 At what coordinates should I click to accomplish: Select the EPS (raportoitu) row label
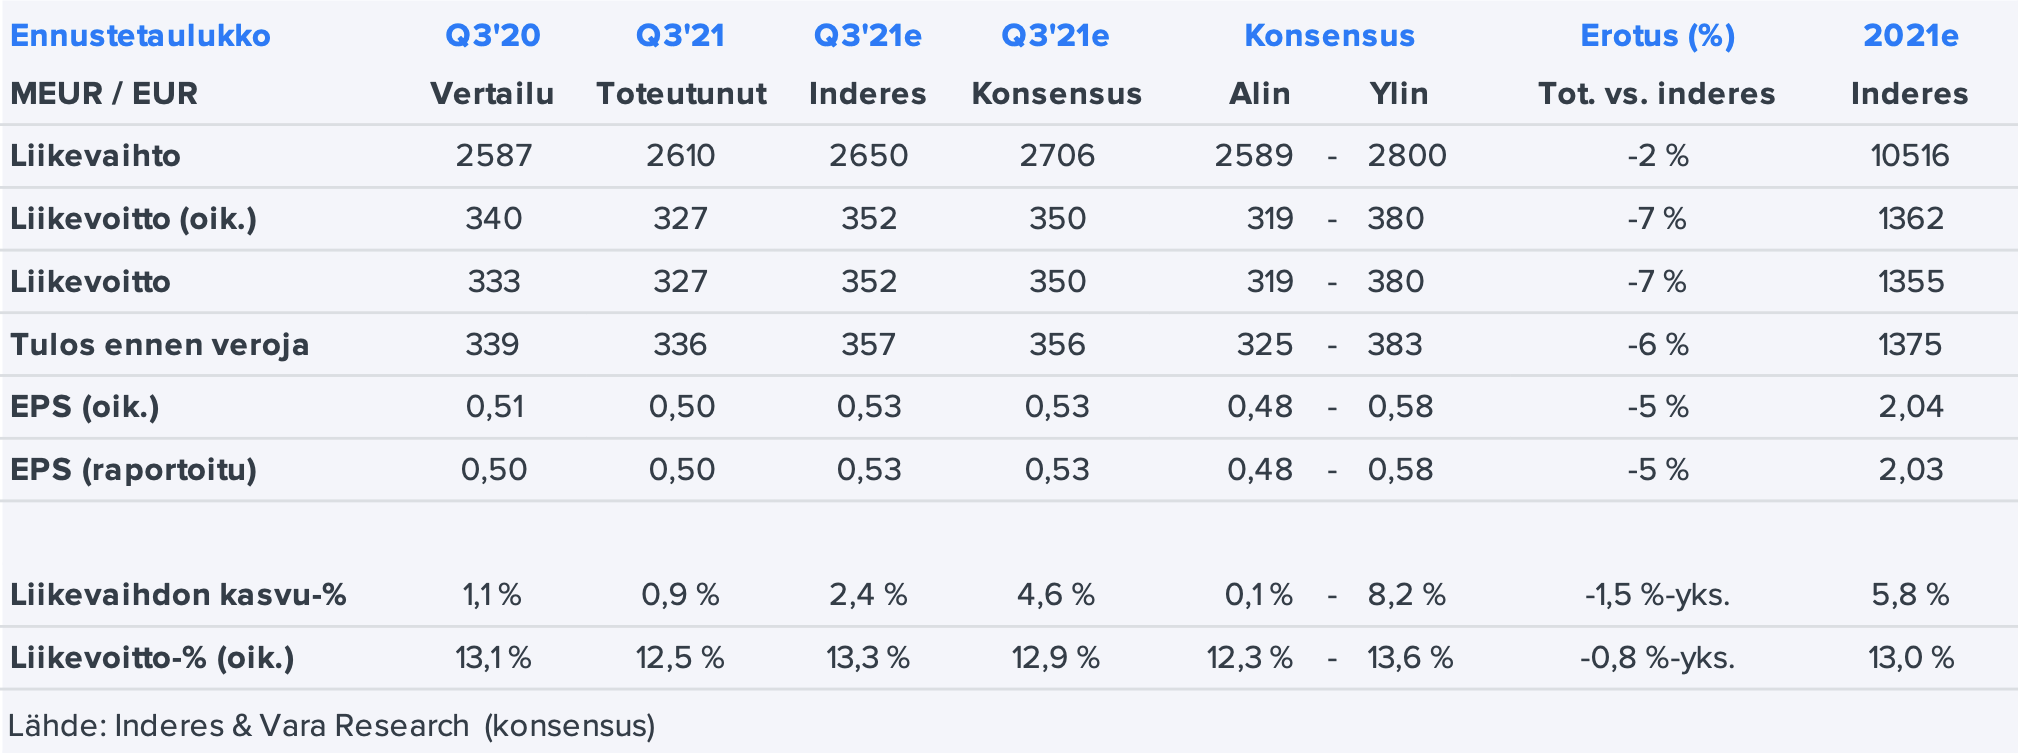133,470
